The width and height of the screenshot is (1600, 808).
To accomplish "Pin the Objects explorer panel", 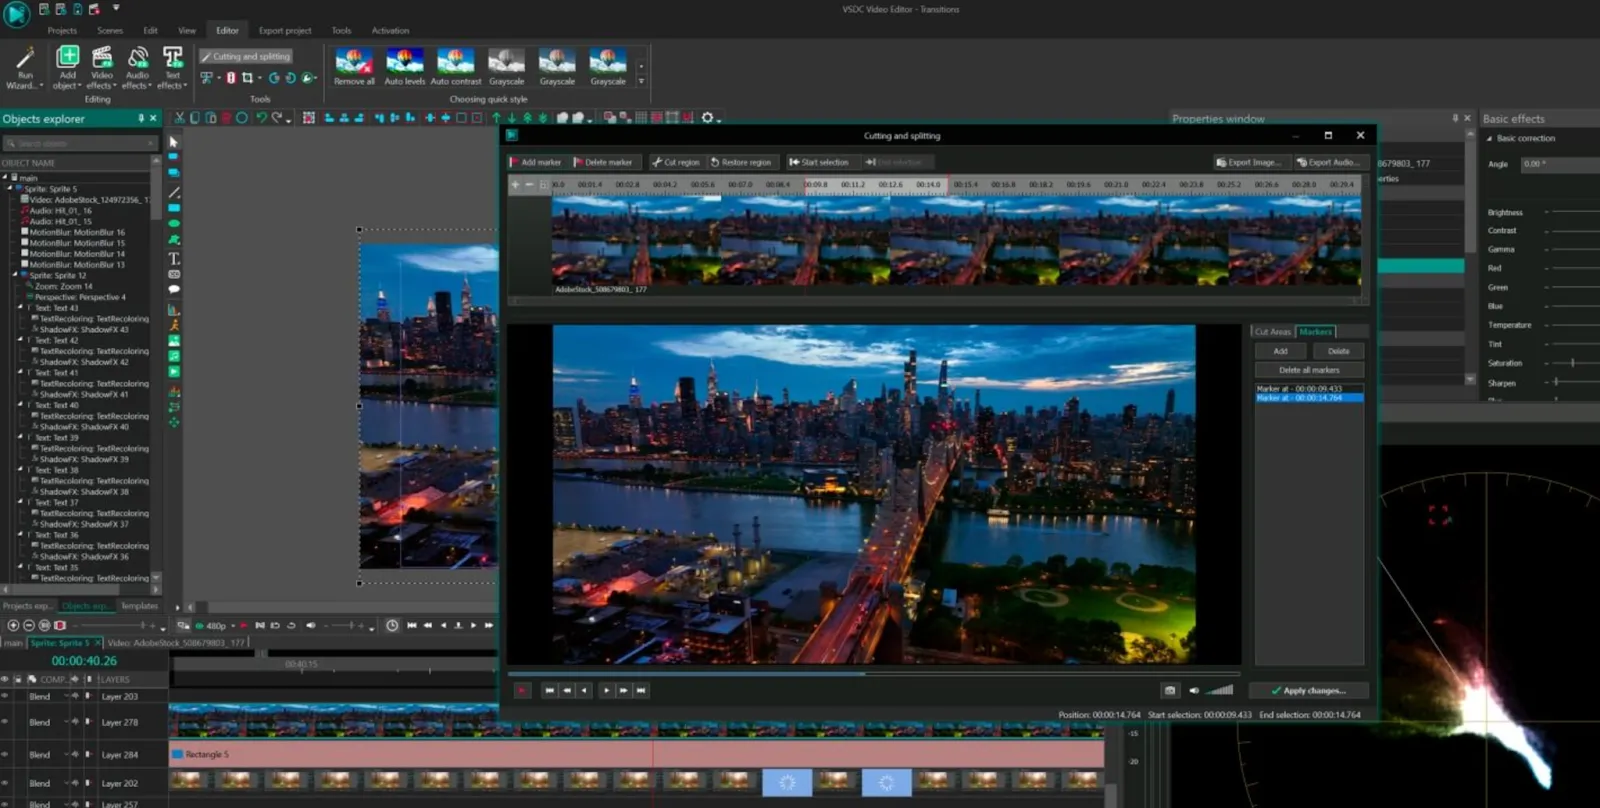I will (x=141, y=118).
